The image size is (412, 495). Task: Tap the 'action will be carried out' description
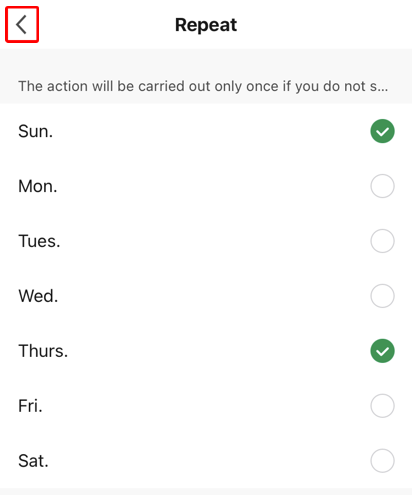coord(203,86)
